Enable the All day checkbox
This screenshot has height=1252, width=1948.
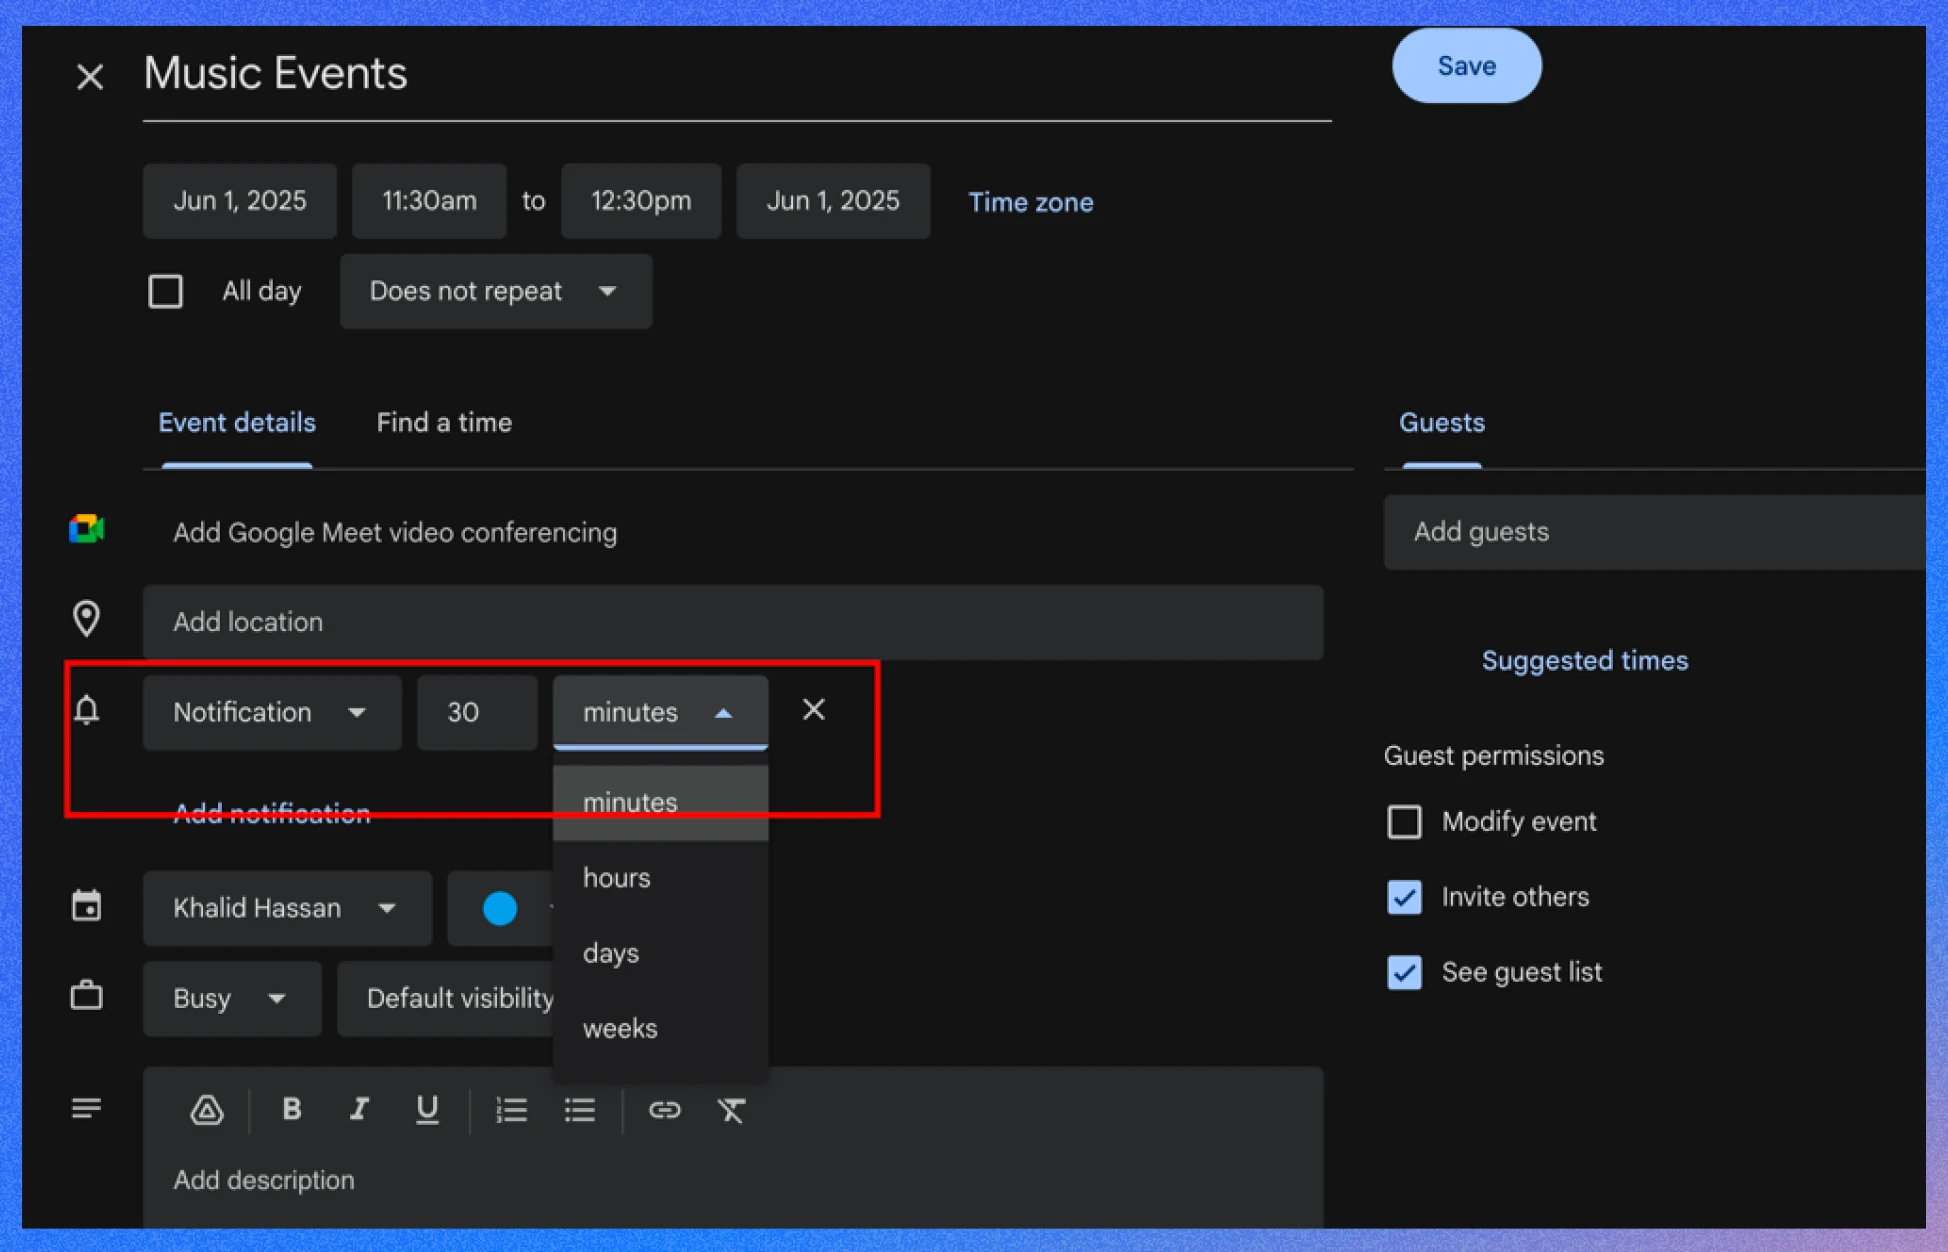166,291
